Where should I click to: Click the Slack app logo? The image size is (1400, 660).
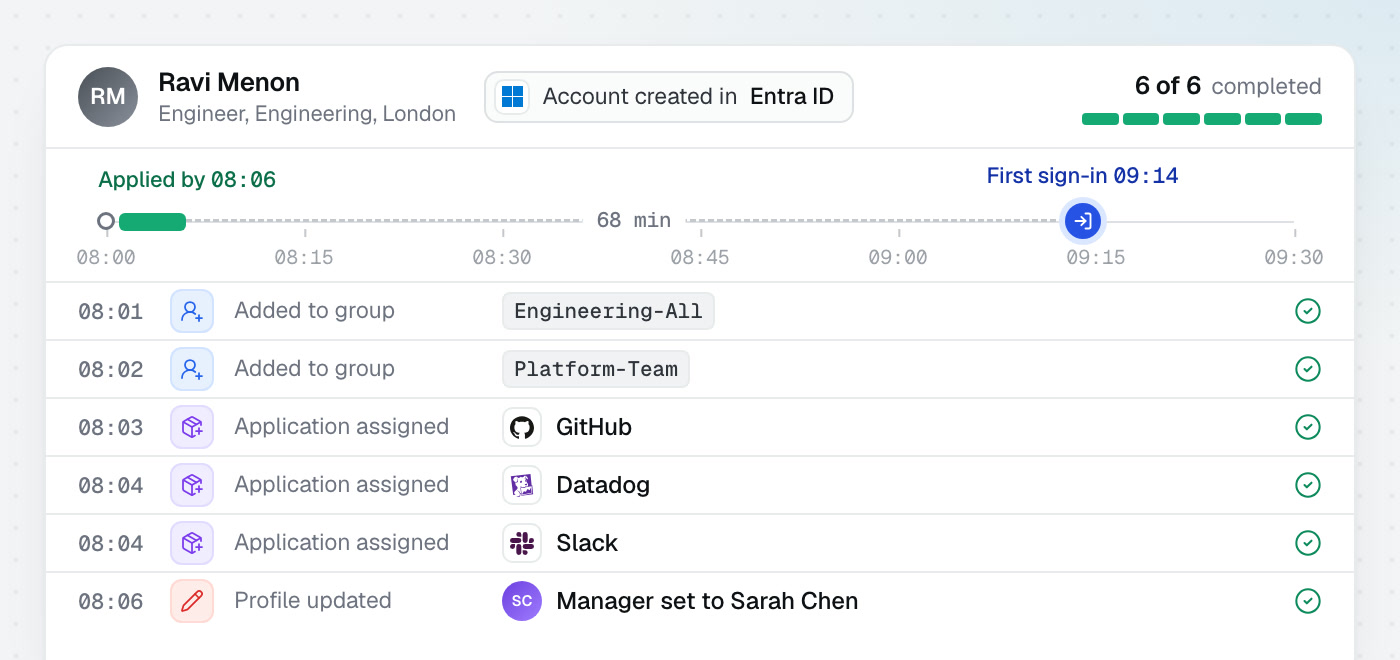(522, 543)
